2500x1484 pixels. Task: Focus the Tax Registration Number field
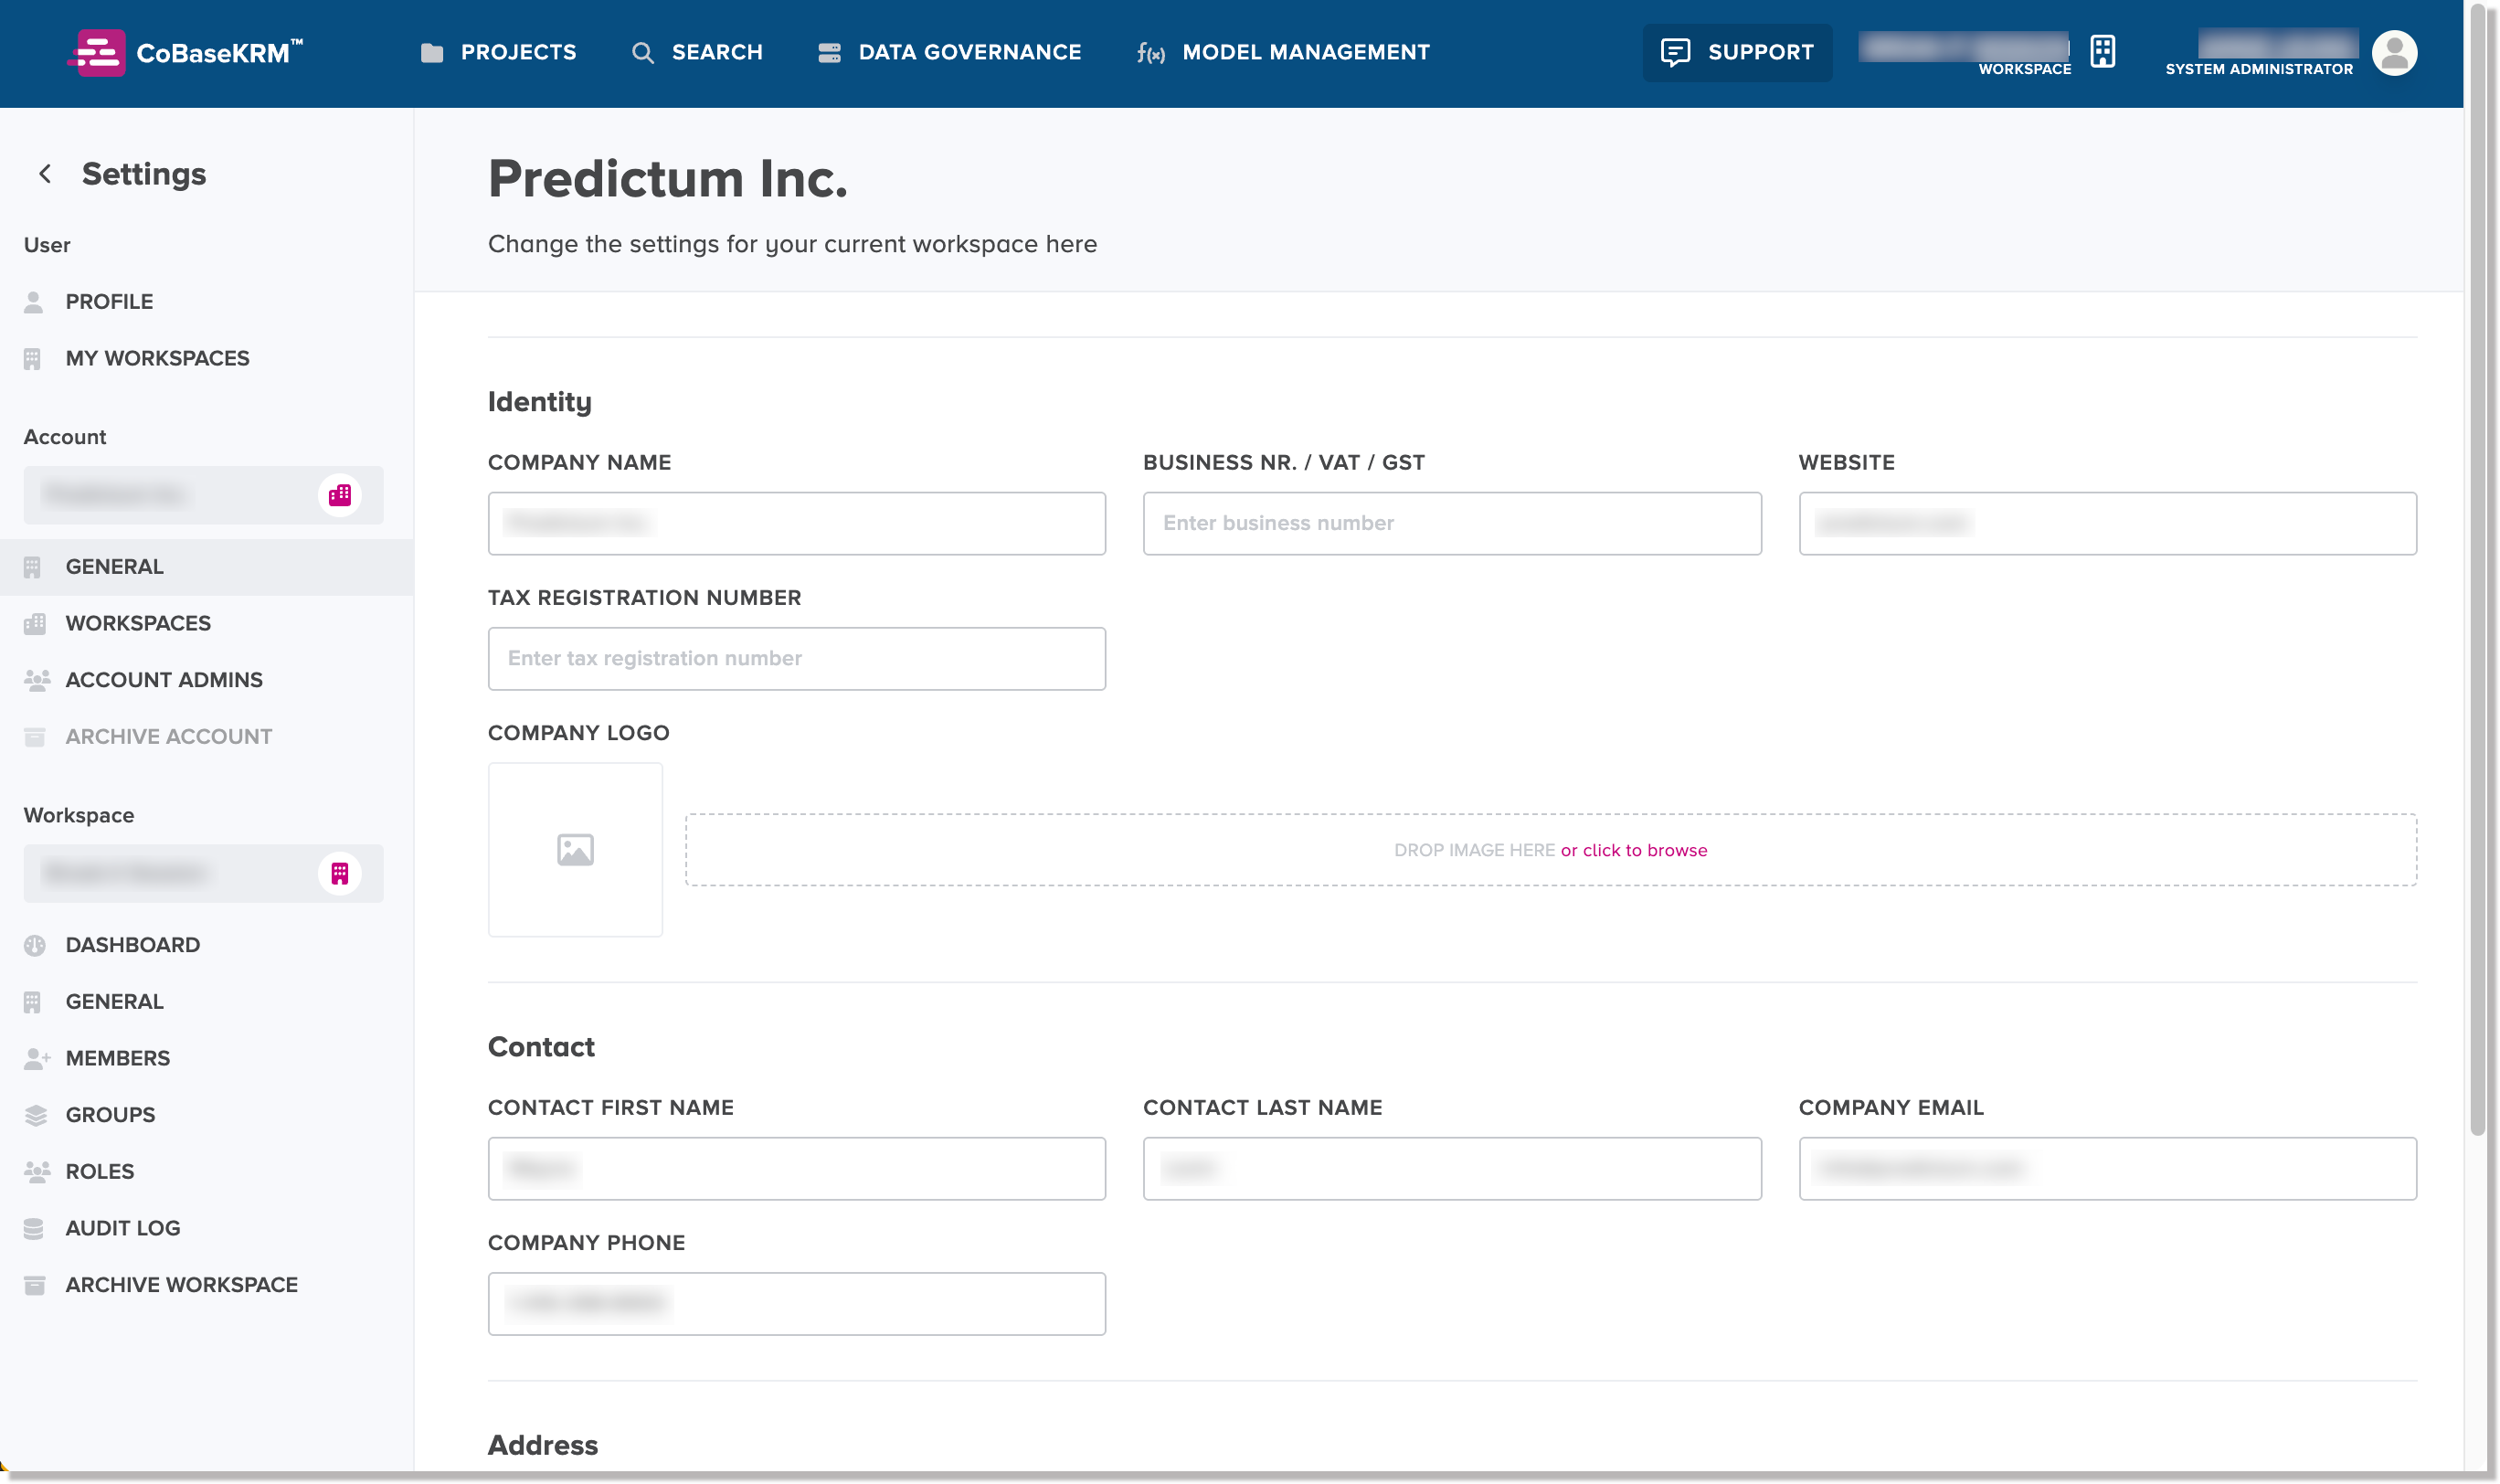coord(796,659)
